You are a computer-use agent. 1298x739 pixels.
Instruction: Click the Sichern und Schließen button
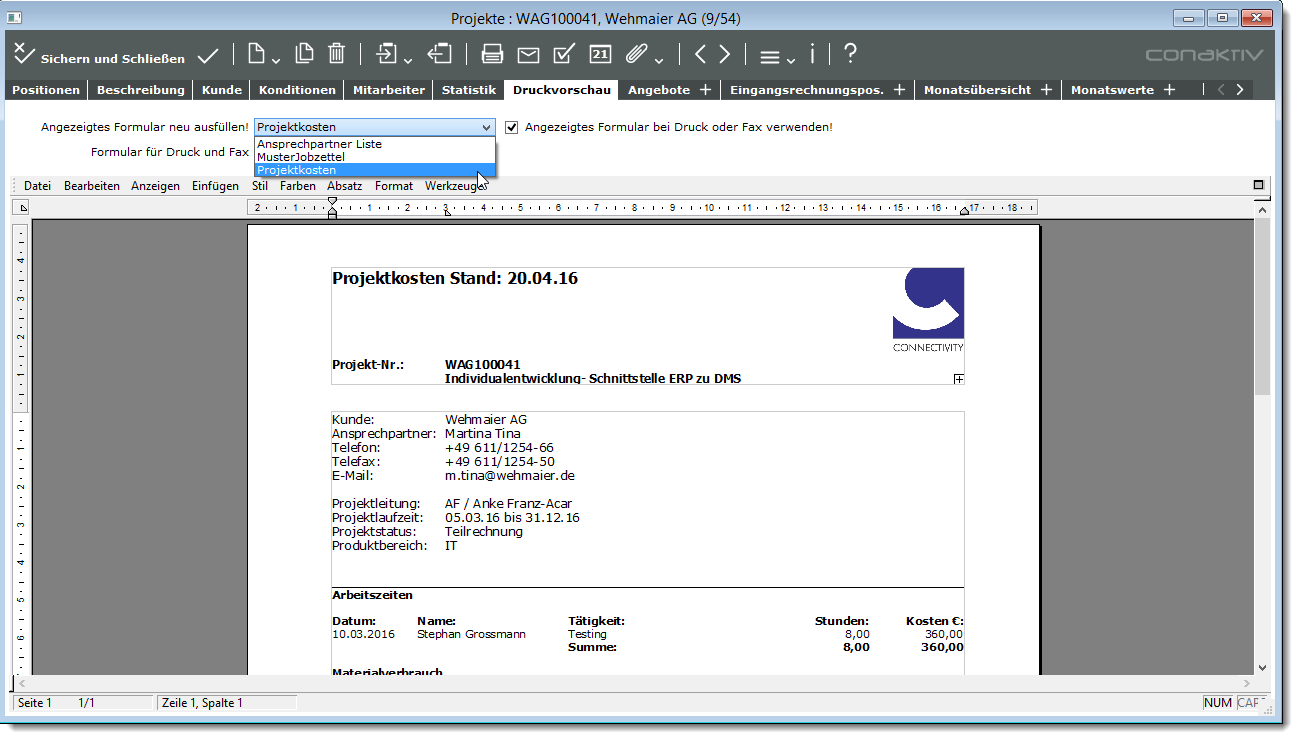pos(99,56)
